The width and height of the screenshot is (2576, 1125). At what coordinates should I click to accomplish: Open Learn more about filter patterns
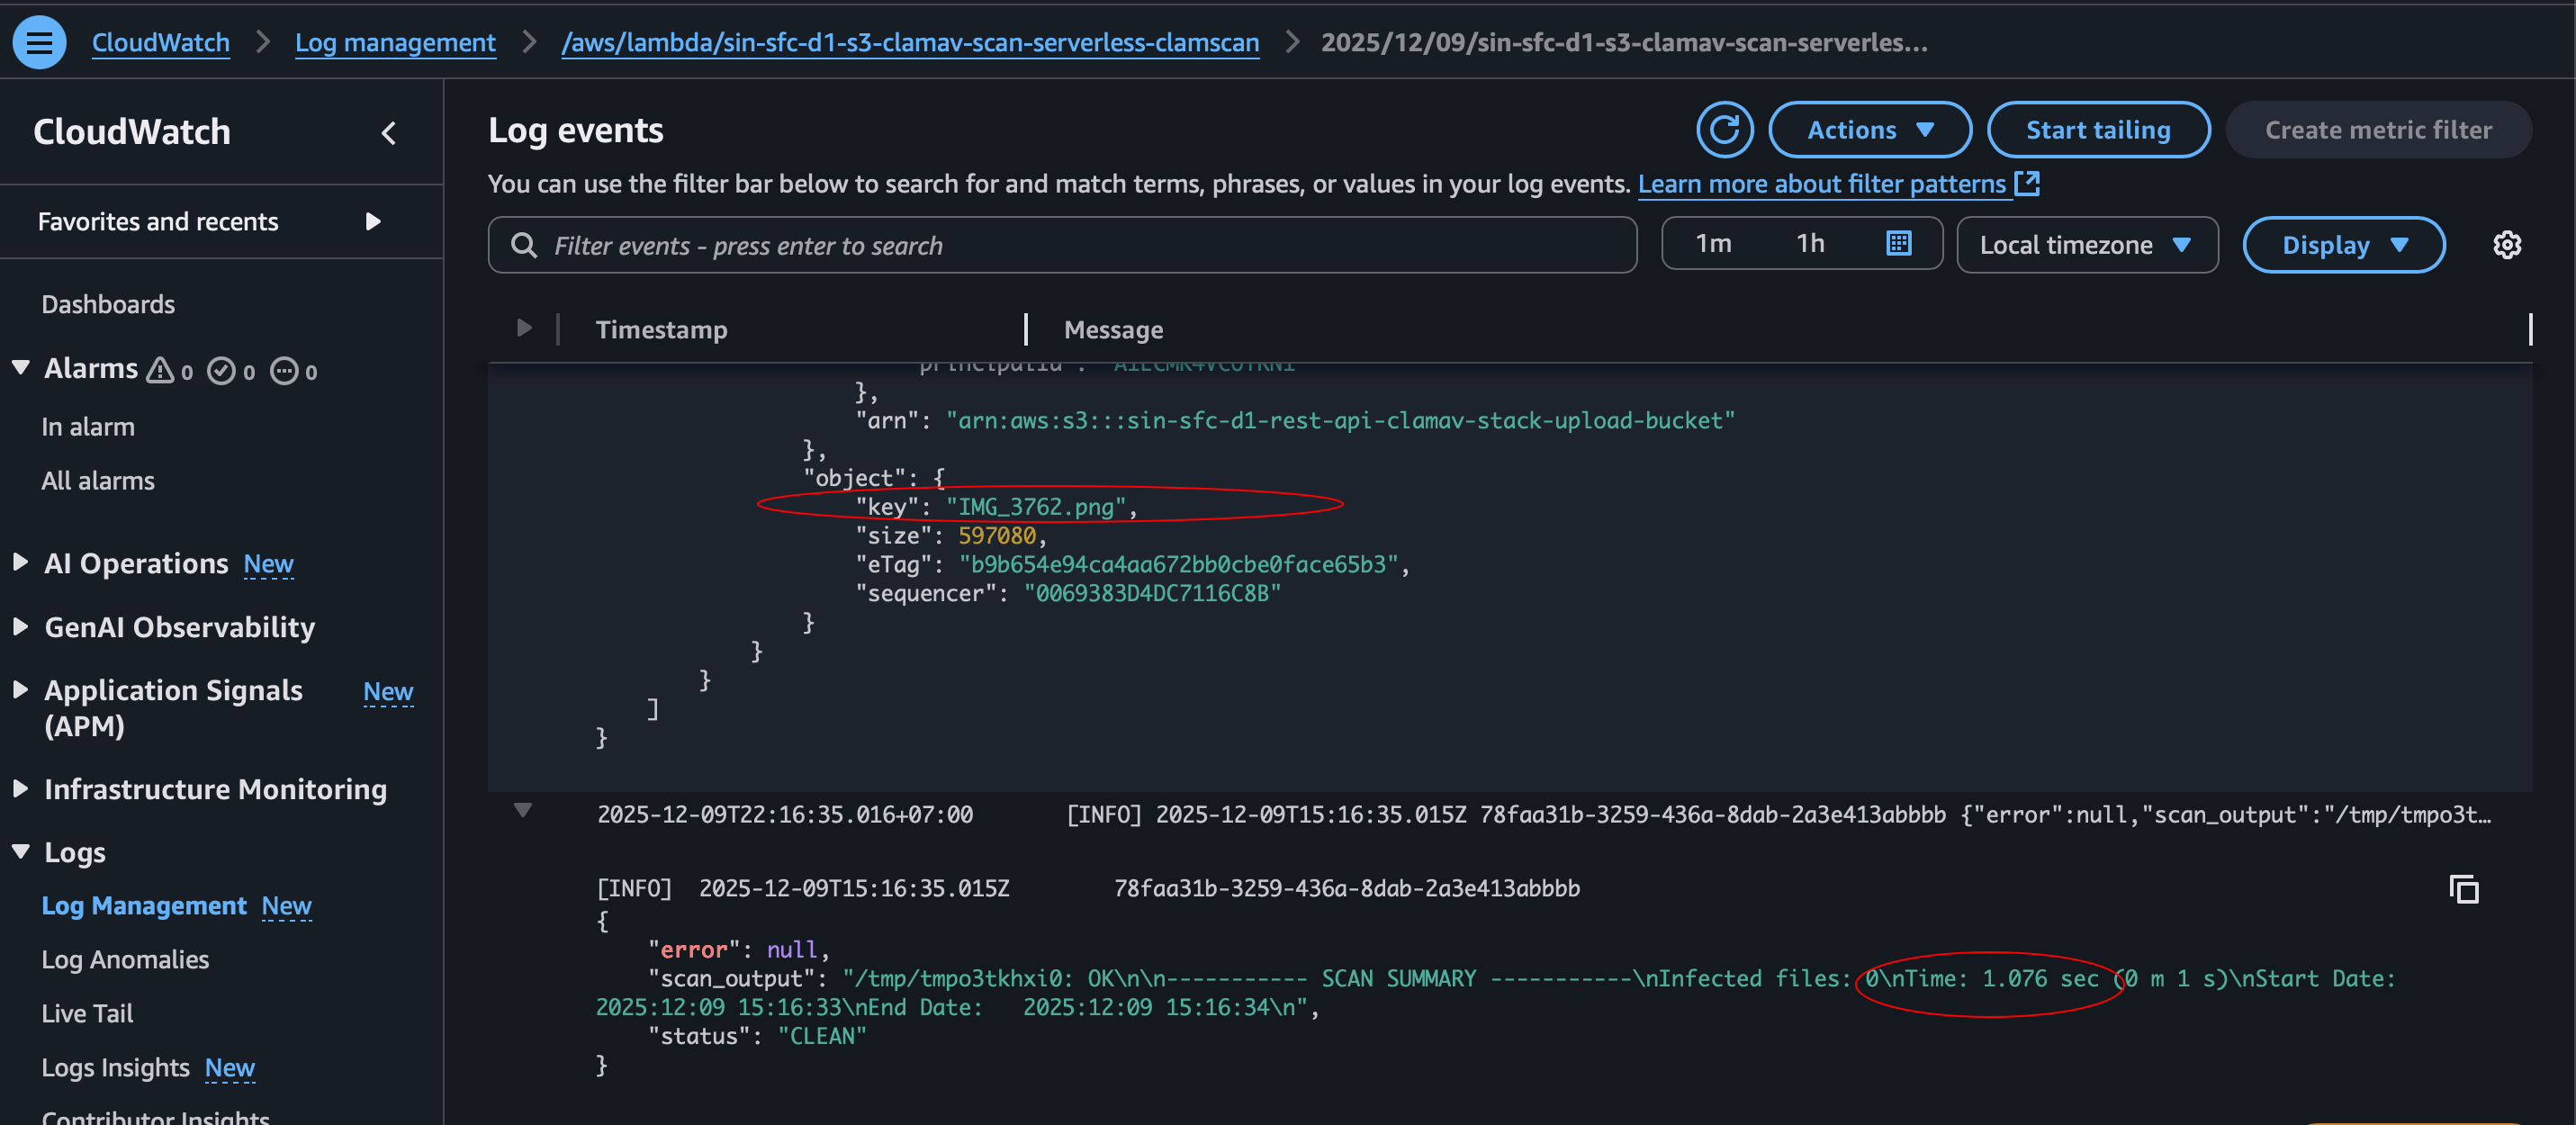pyautogui.click(x=1822, y=184)
